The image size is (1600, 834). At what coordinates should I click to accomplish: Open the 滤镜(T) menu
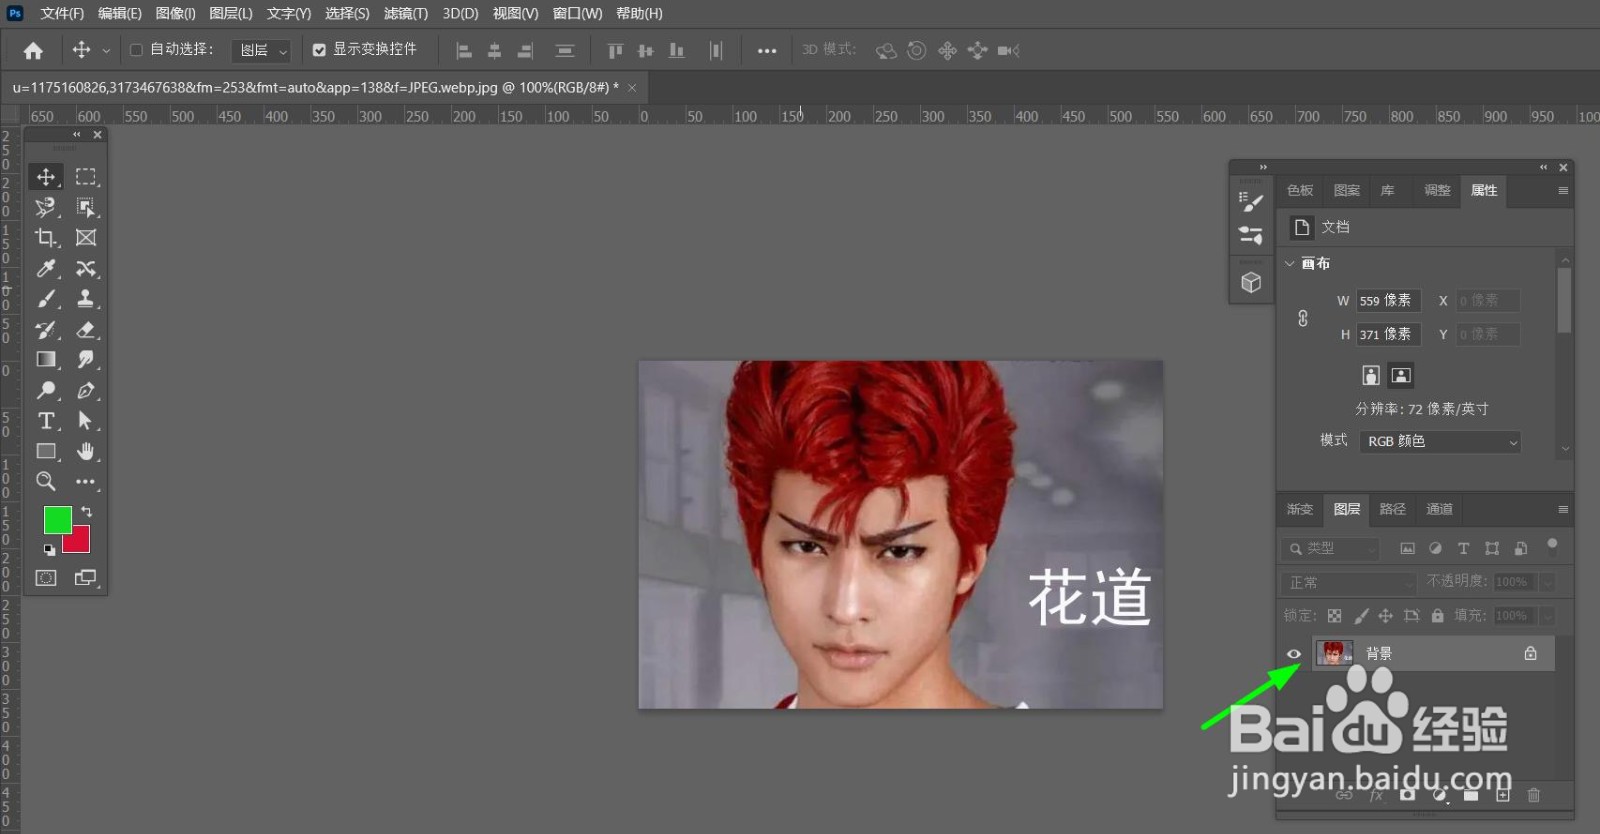406,13
